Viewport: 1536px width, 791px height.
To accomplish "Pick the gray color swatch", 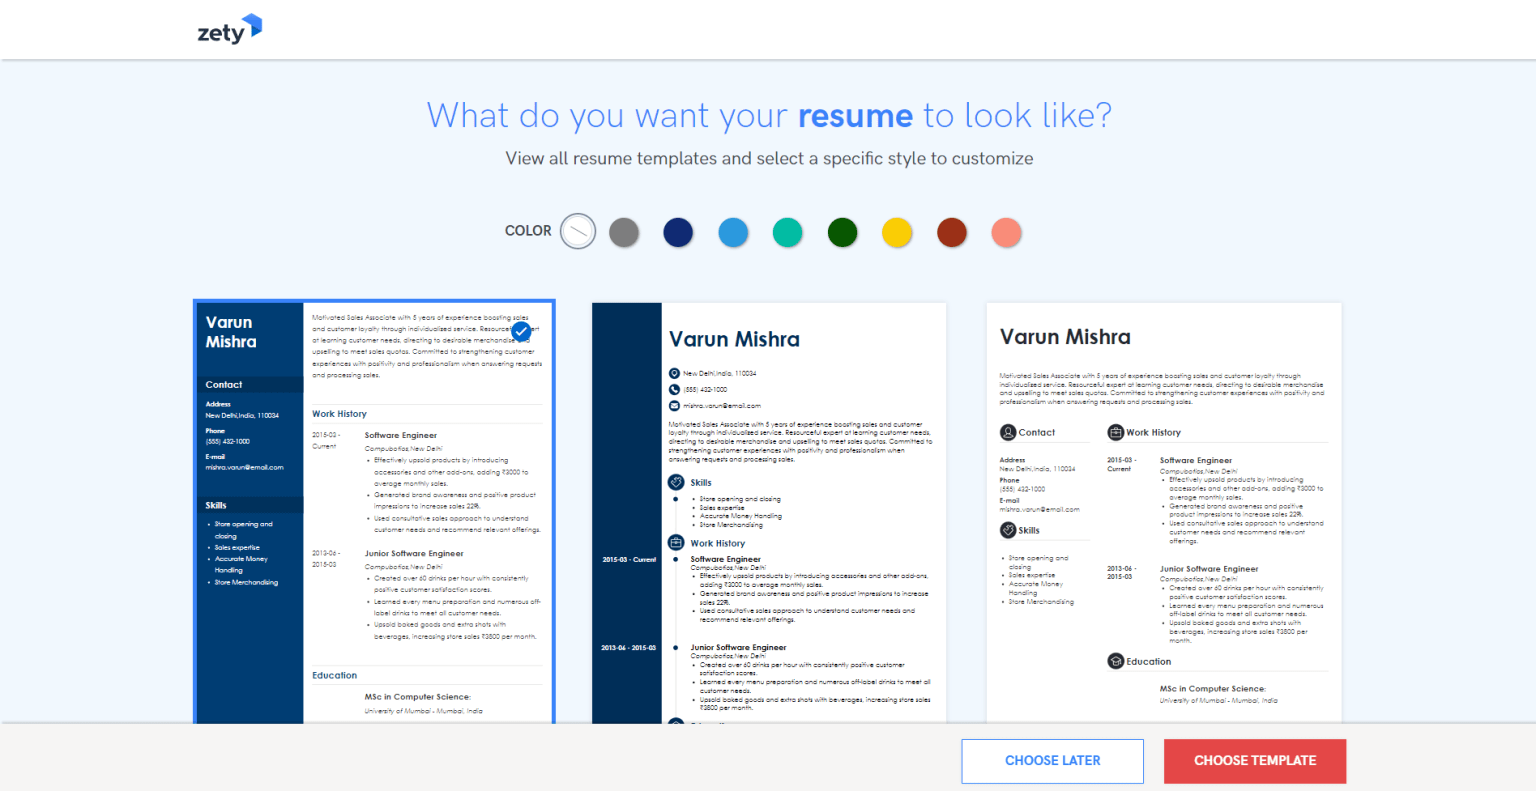I will pos(624,232).
